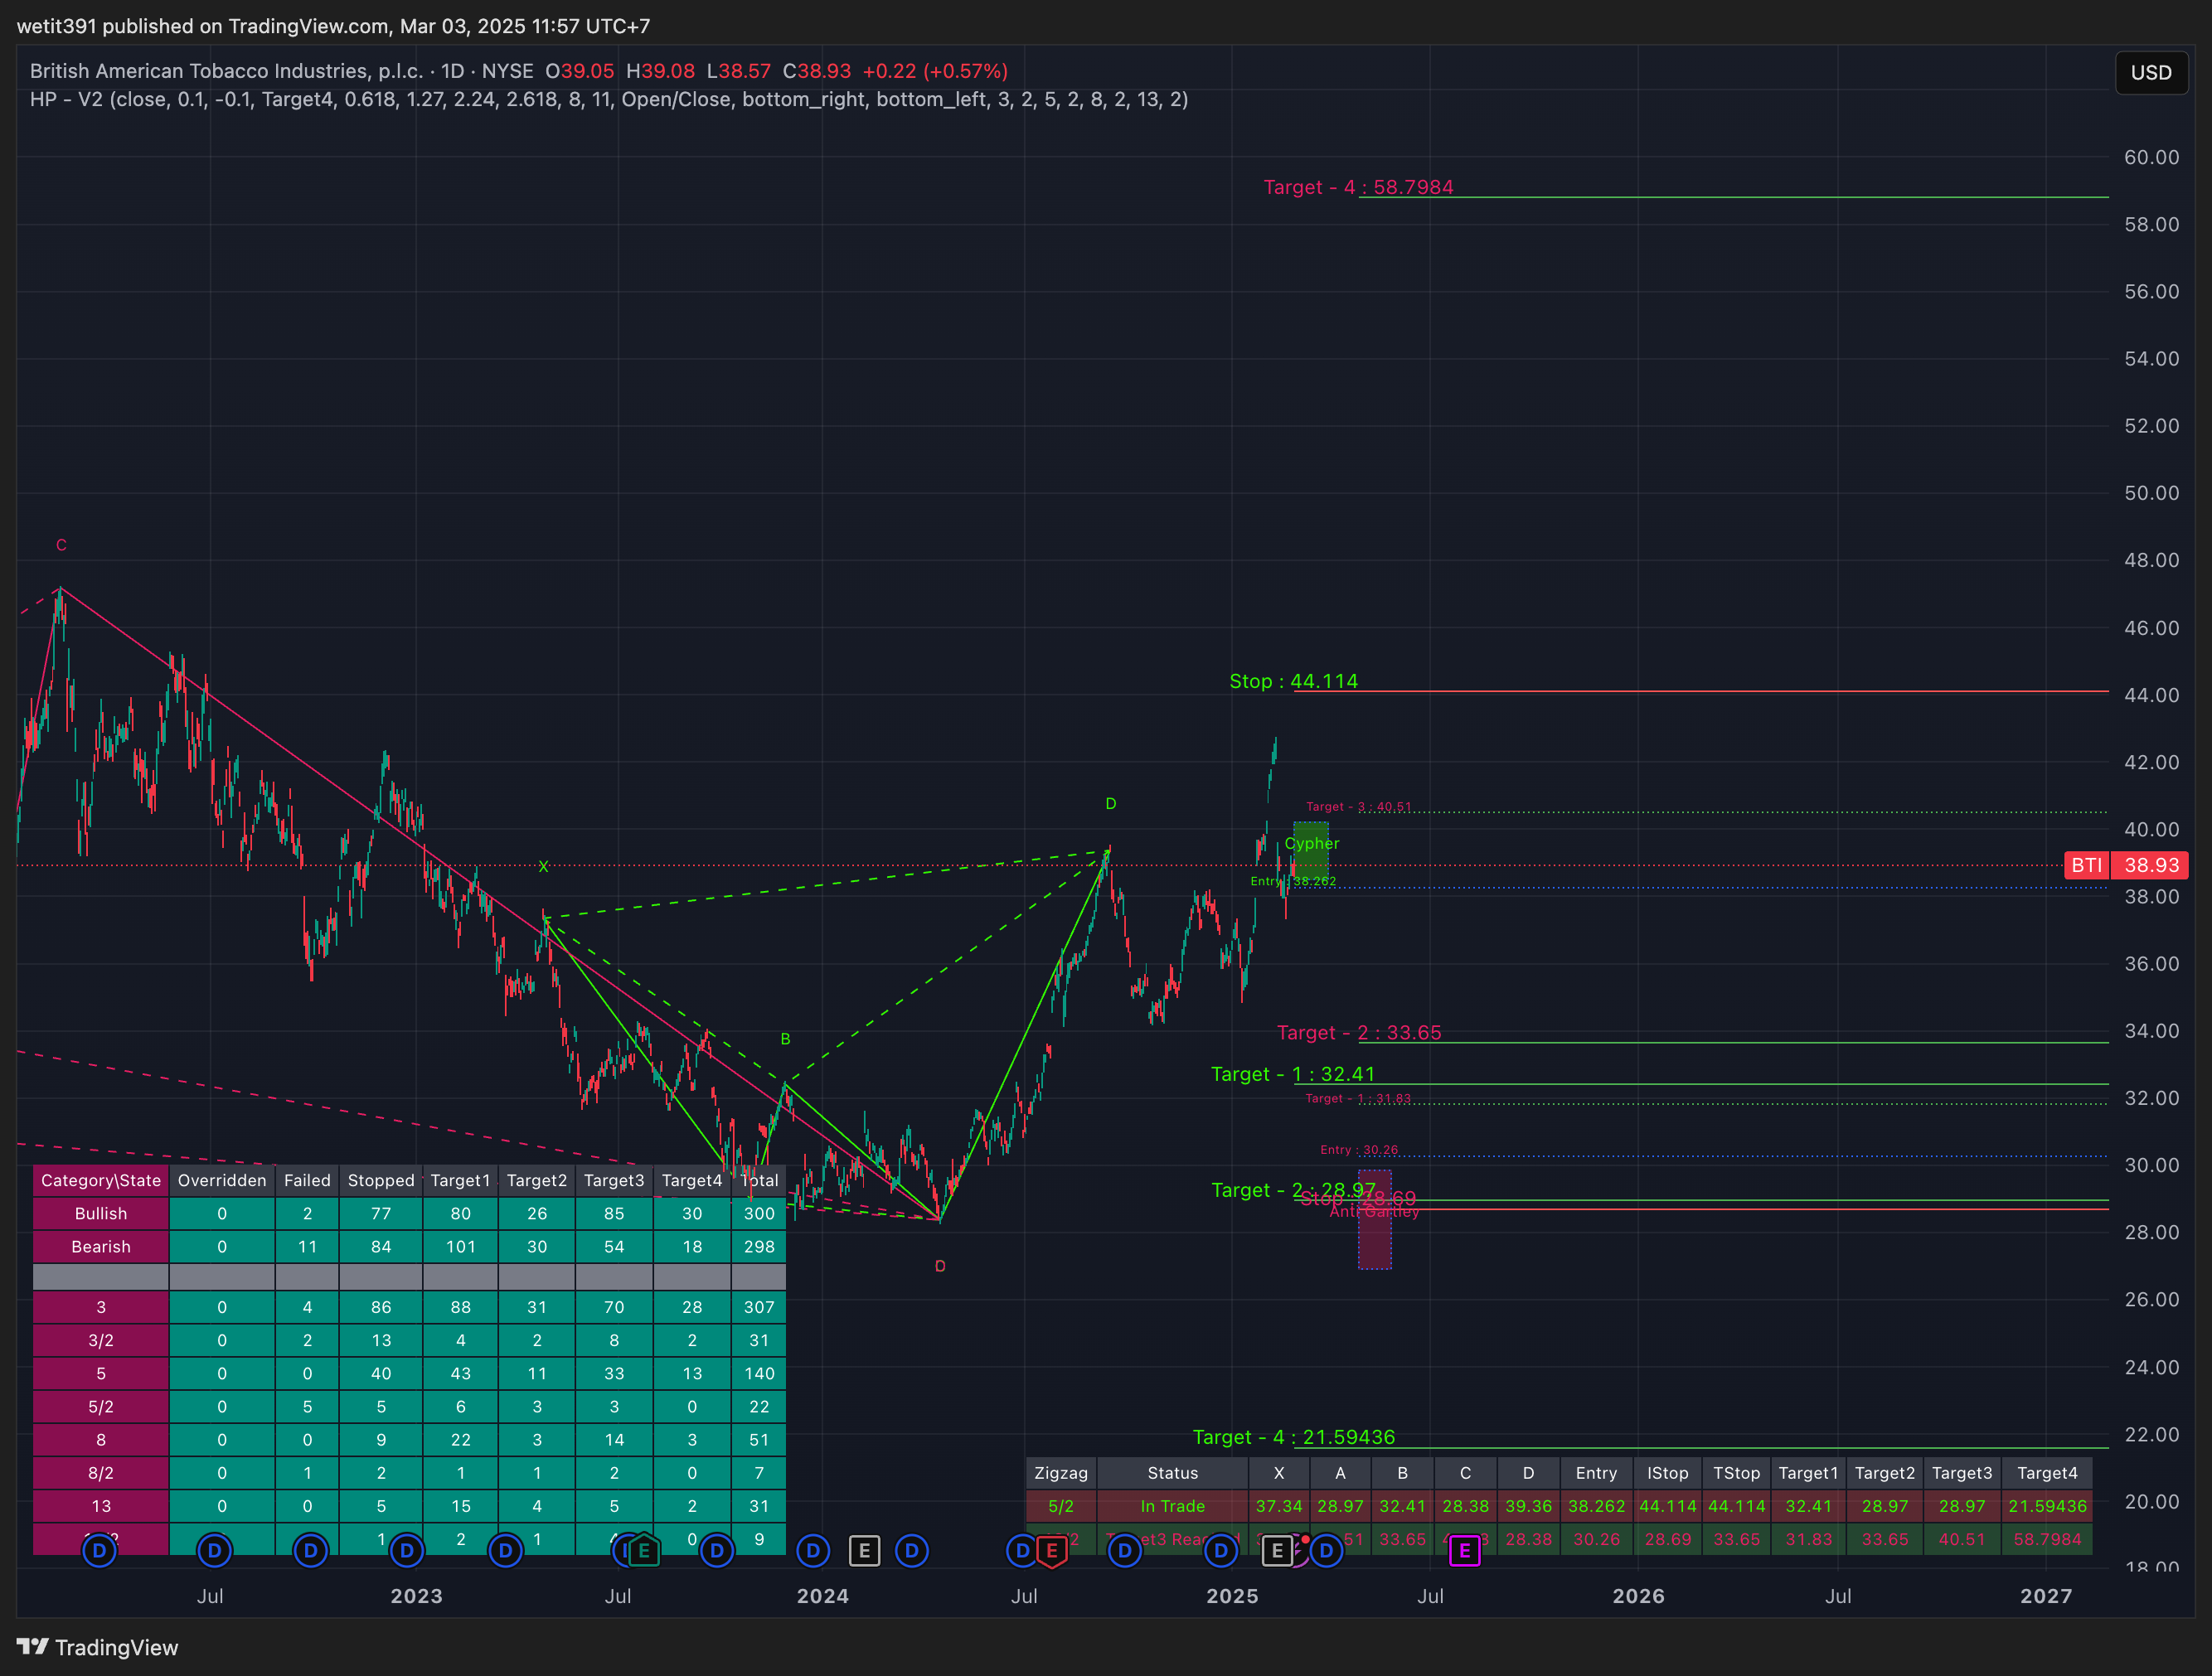2212x1676 pixels.
Task: Select the 21.59436 Target4 table cell
Action: pos(2047,1506)
